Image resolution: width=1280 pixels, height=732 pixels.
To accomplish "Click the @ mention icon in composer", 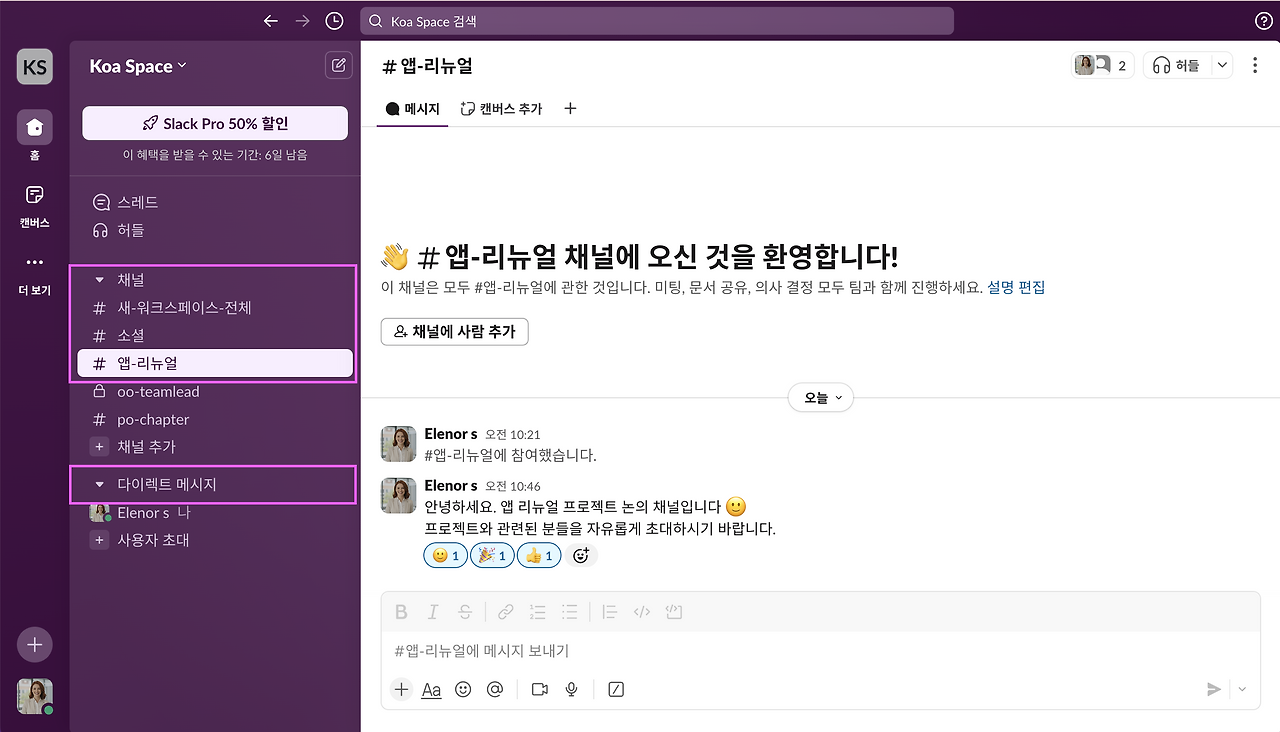I will [x=495, y=689].
